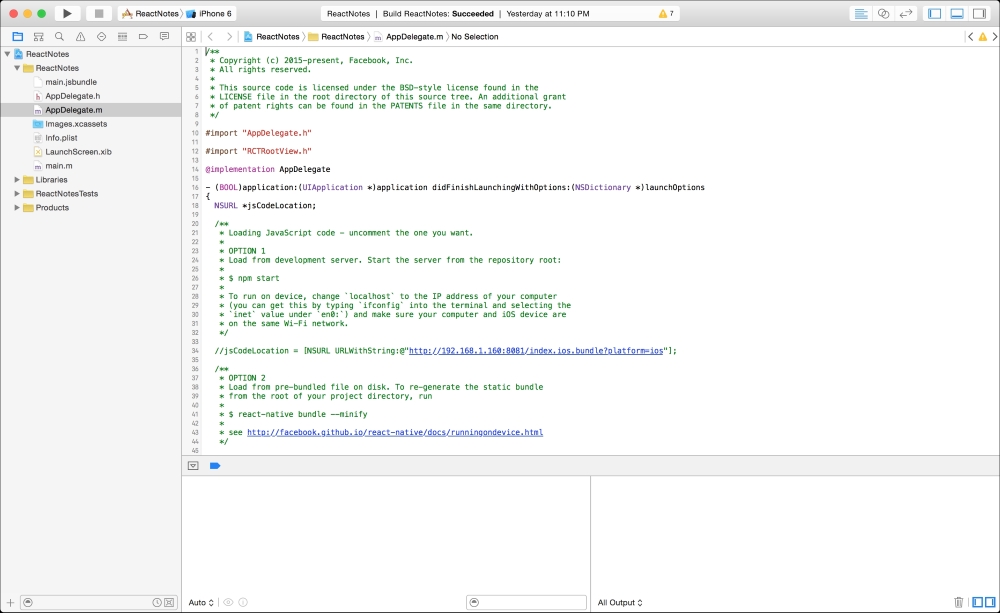Viewport: 1000px width, 613px height.
Task: Toggle the Debug area visibility
Action: [957, 13]
